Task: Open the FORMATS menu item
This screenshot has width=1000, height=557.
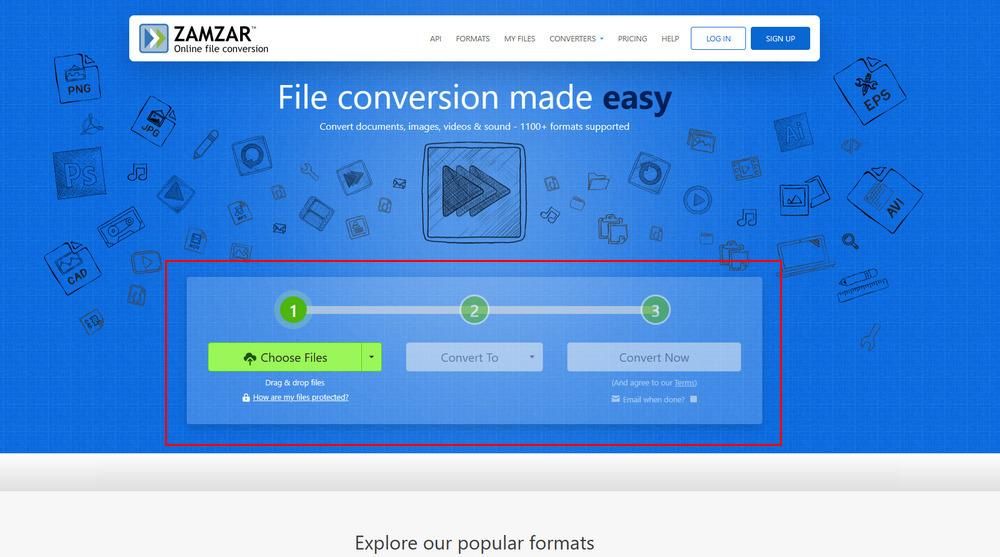Action: [x=473, y=39]
